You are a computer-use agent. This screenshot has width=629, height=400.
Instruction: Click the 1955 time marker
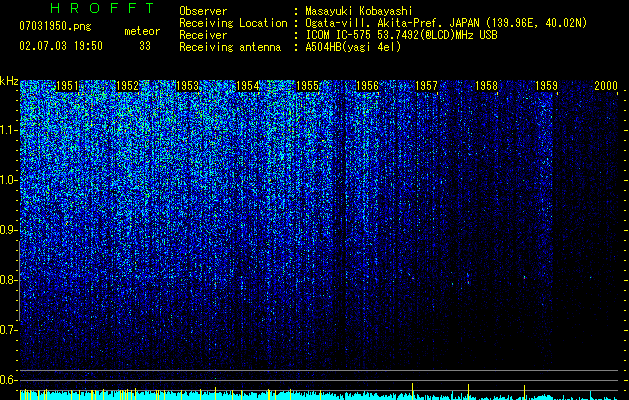pyautogui.click(x=307, y=86)
